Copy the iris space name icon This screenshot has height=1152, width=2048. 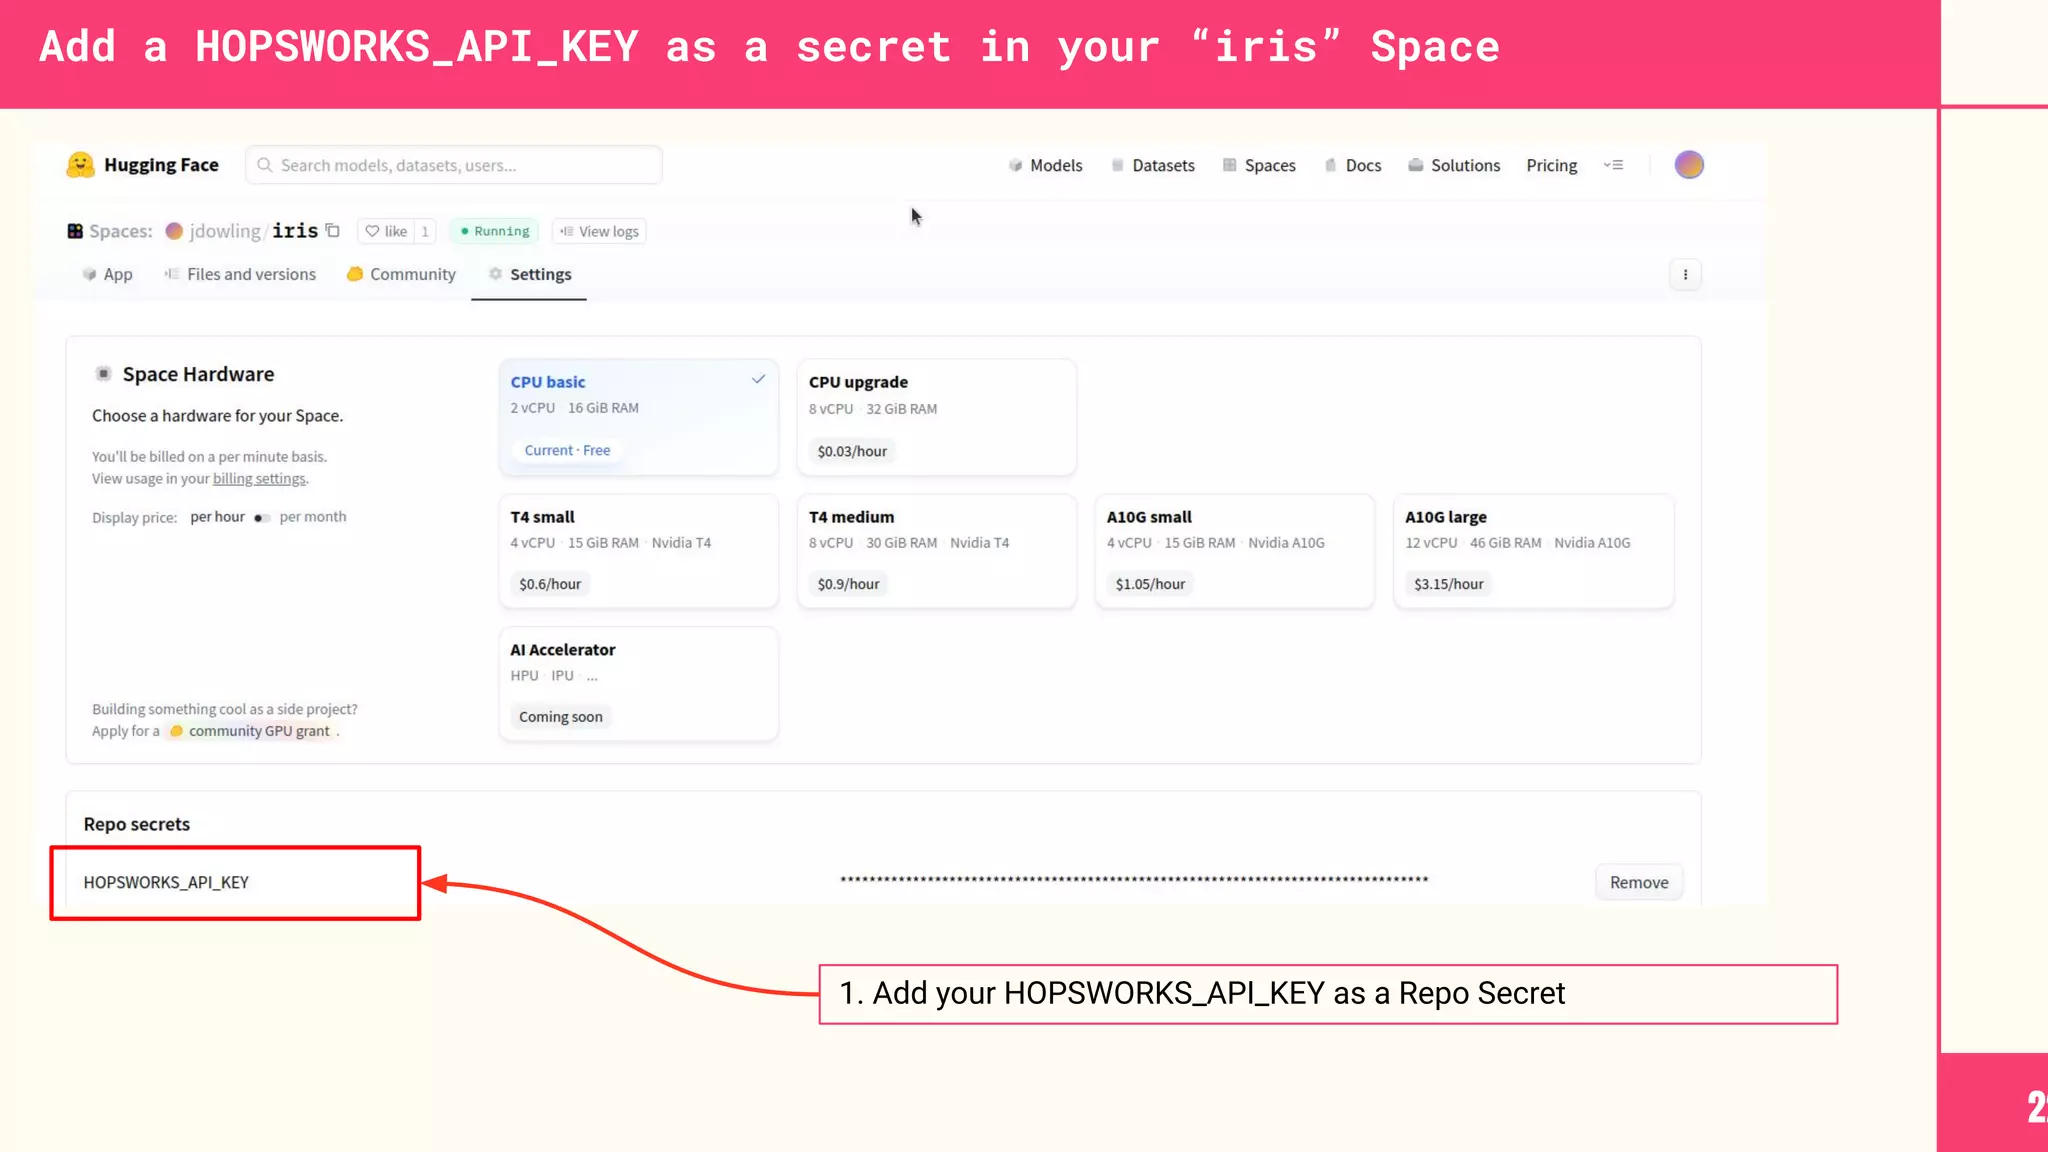333,231
